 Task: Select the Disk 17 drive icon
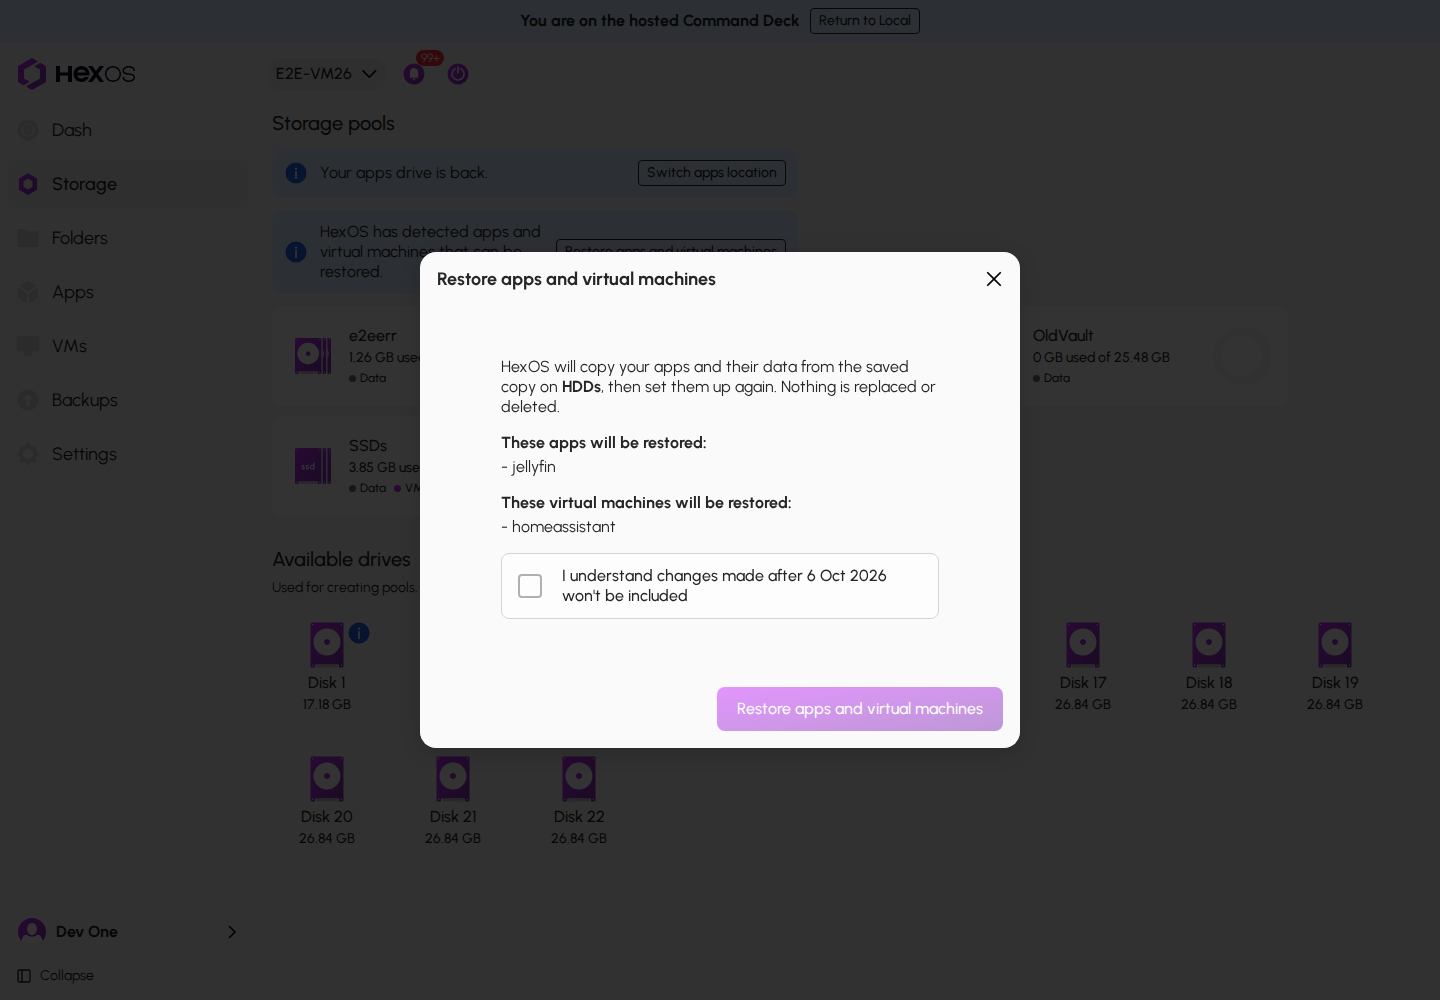[x=1083, y=645]
